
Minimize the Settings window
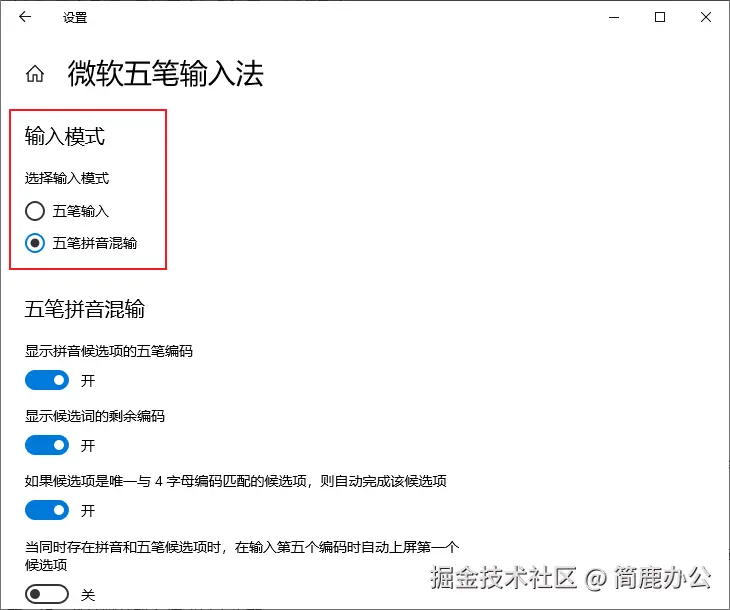click(614, 18)
